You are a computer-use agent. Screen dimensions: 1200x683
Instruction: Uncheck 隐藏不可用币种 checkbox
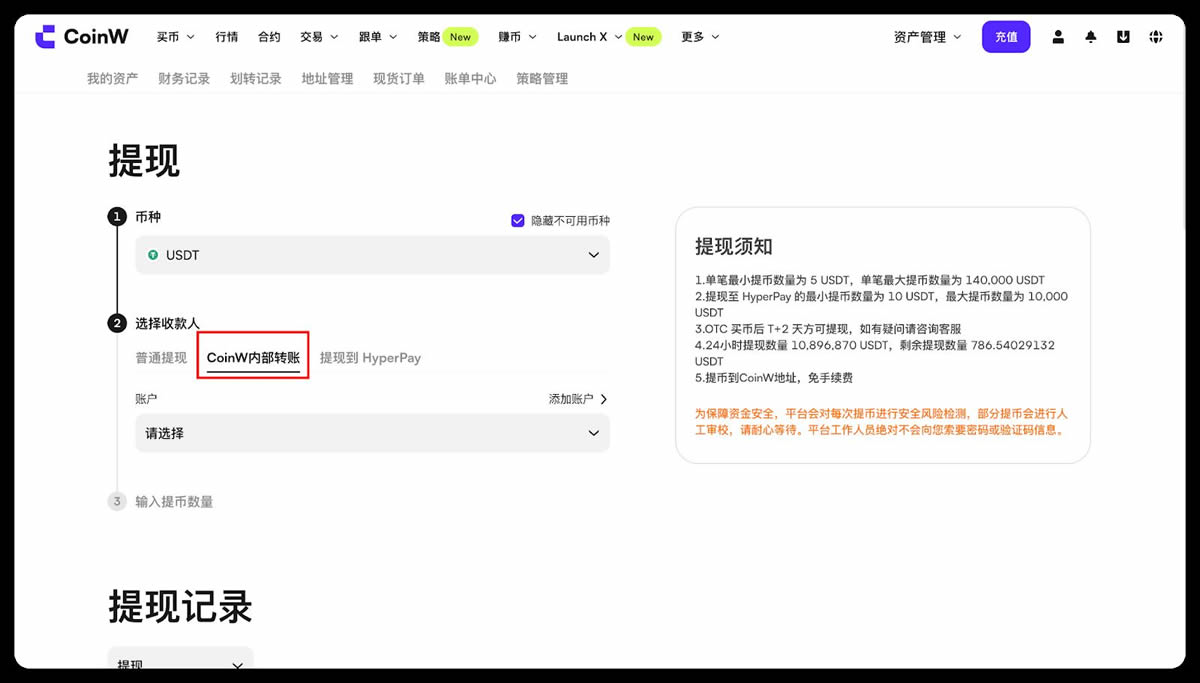517,220
